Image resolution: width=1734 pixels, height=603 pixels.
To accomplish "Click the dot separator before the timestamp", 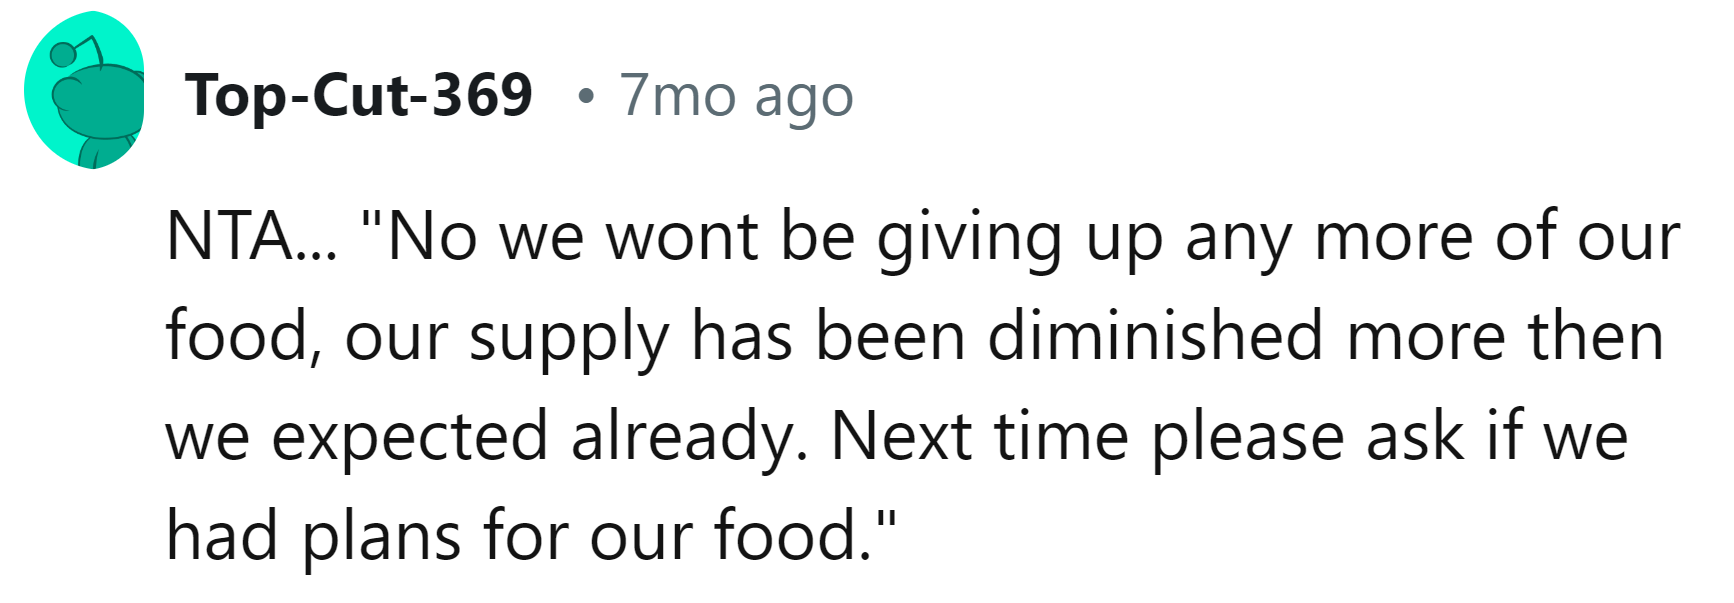I will click(586, 97).
